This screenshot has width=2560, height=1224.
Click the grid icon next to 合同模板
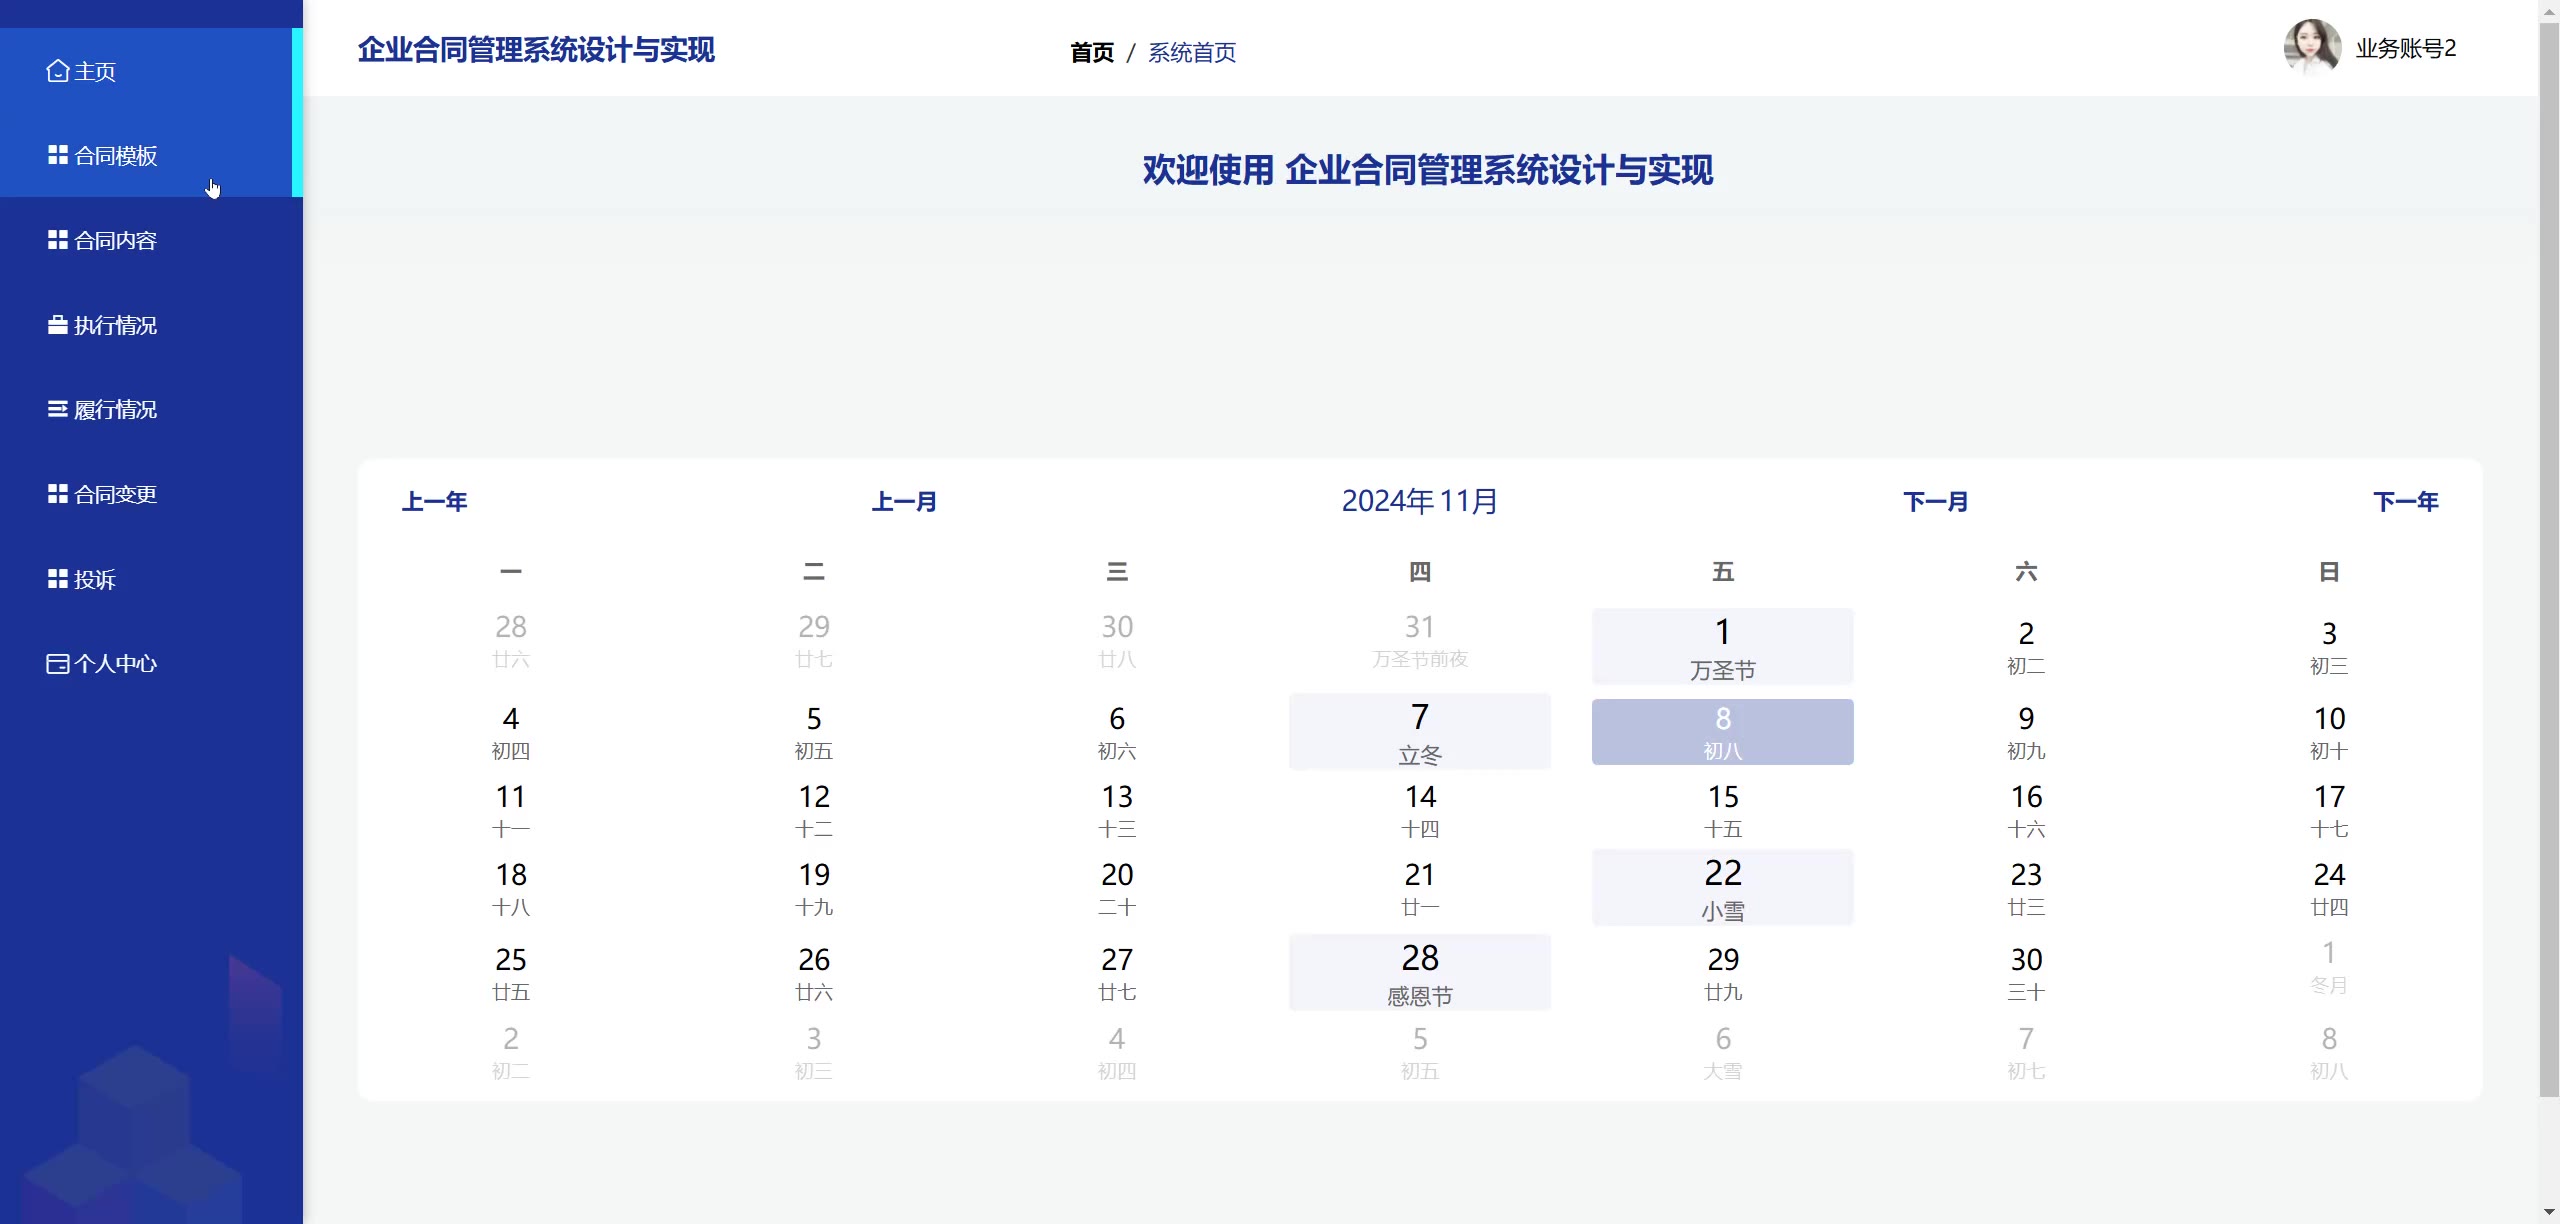click(58, 155)
